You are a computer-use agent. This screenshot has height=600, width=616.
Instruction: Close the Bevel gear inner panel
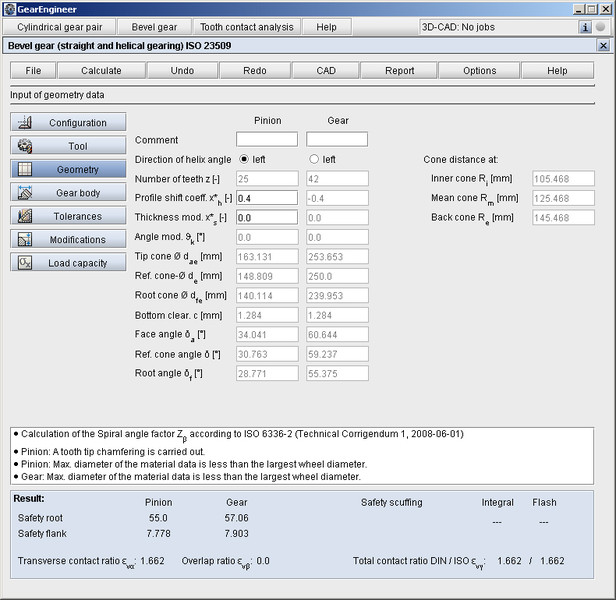pos(602,46)
